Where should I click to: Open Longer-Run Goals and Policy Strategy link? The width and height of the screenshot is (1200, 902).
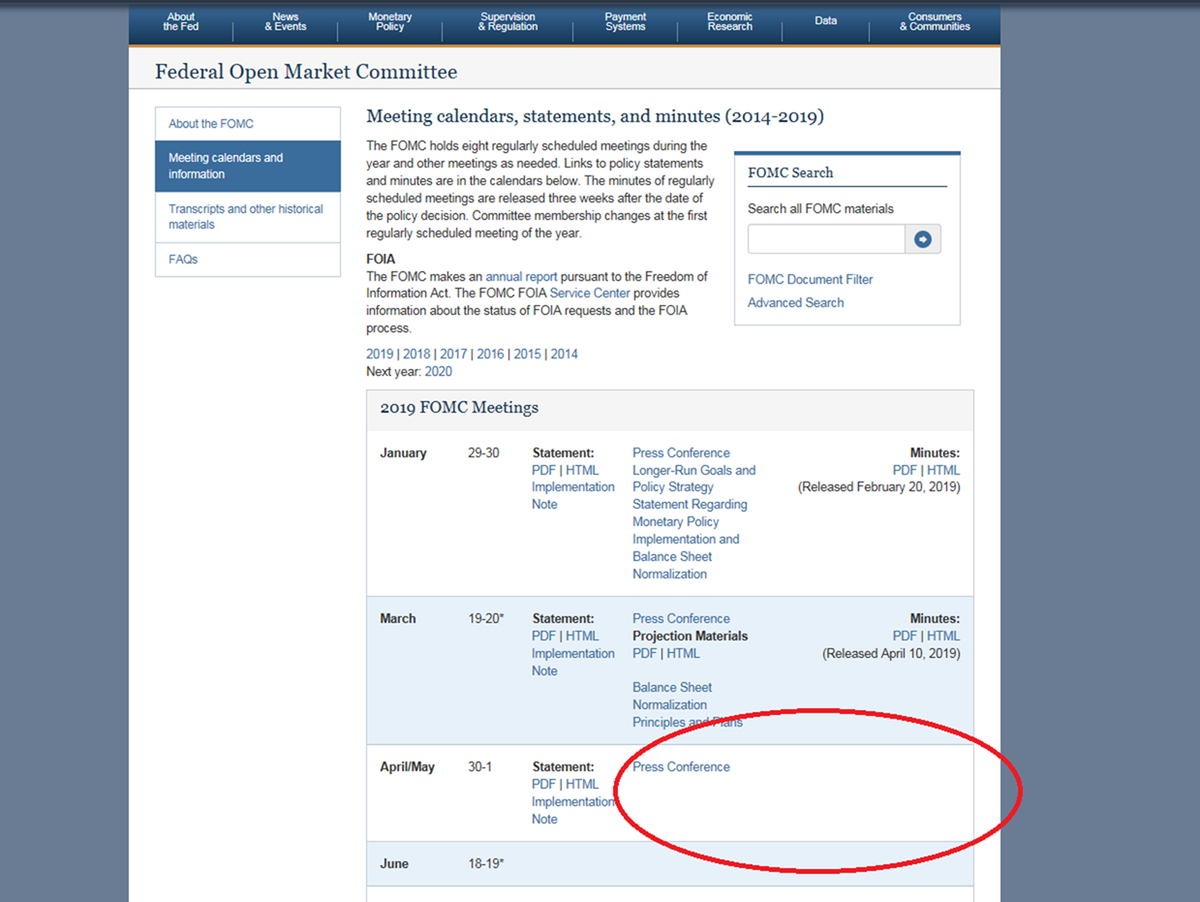coord(694,479)
